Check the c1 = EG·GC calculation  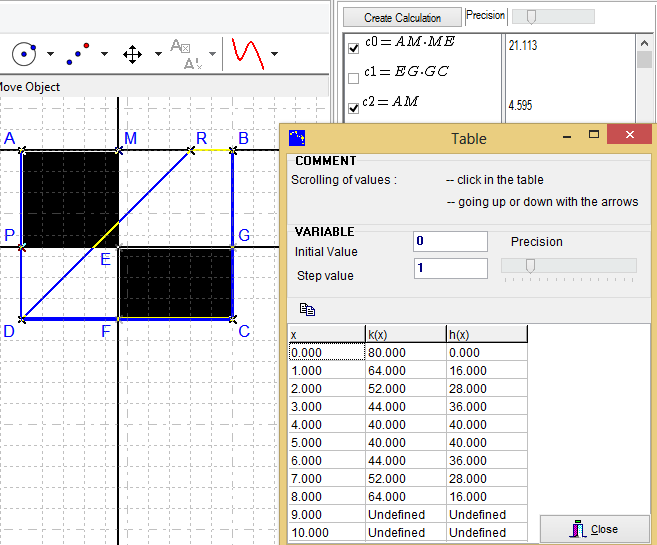[x=354, y=78]
